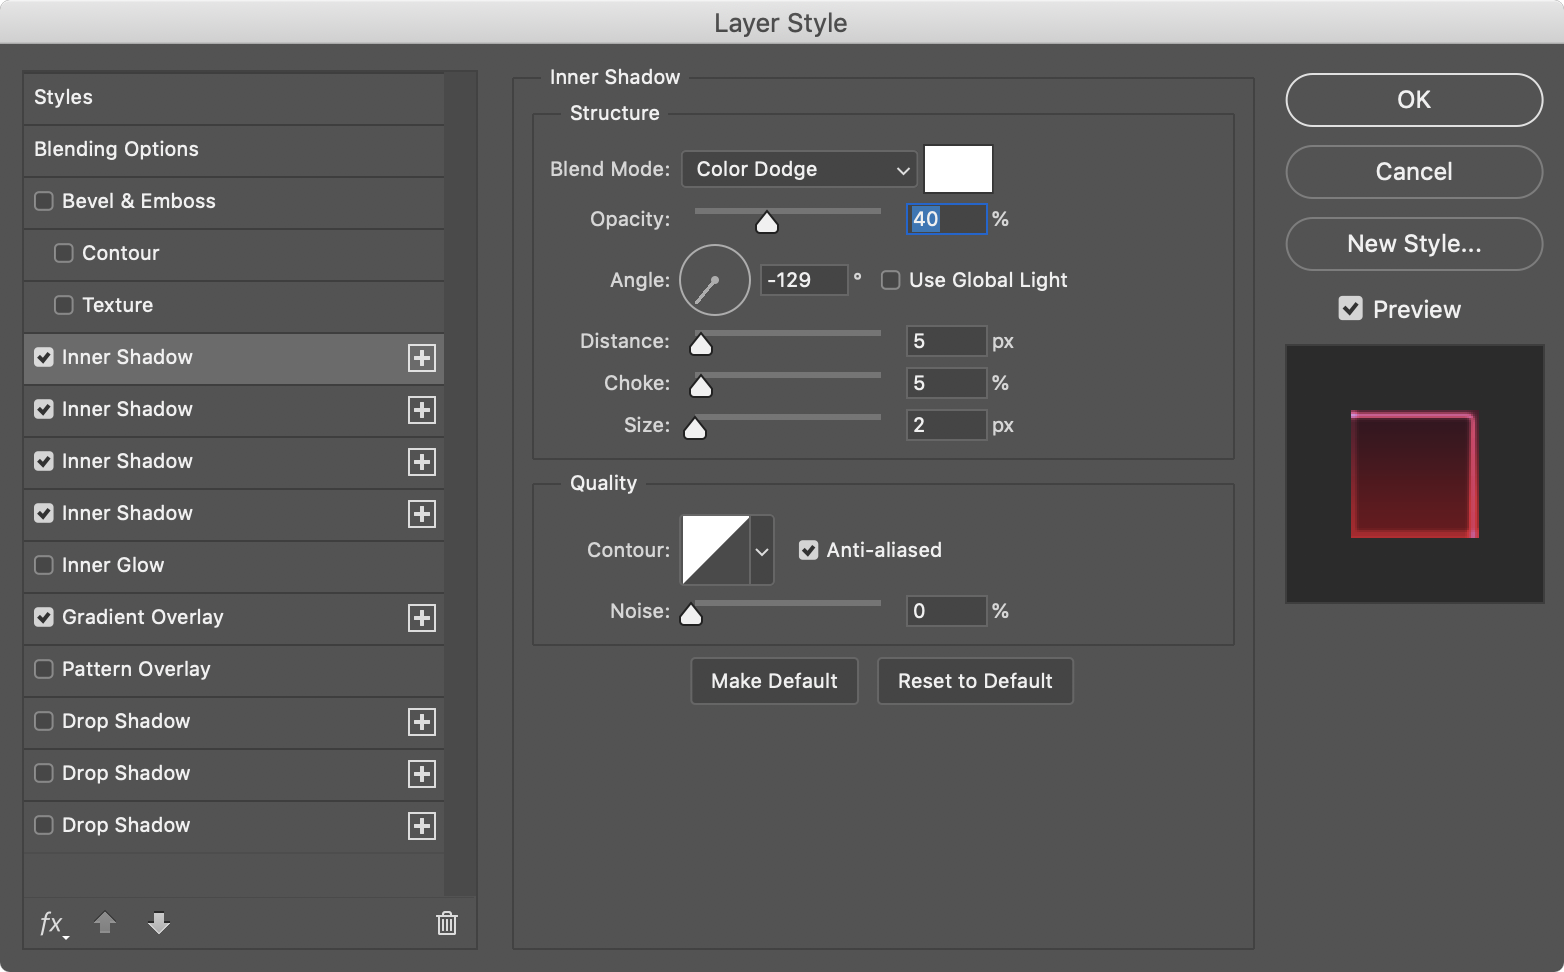Open the Blend Mode dropdown

point(799,170)
